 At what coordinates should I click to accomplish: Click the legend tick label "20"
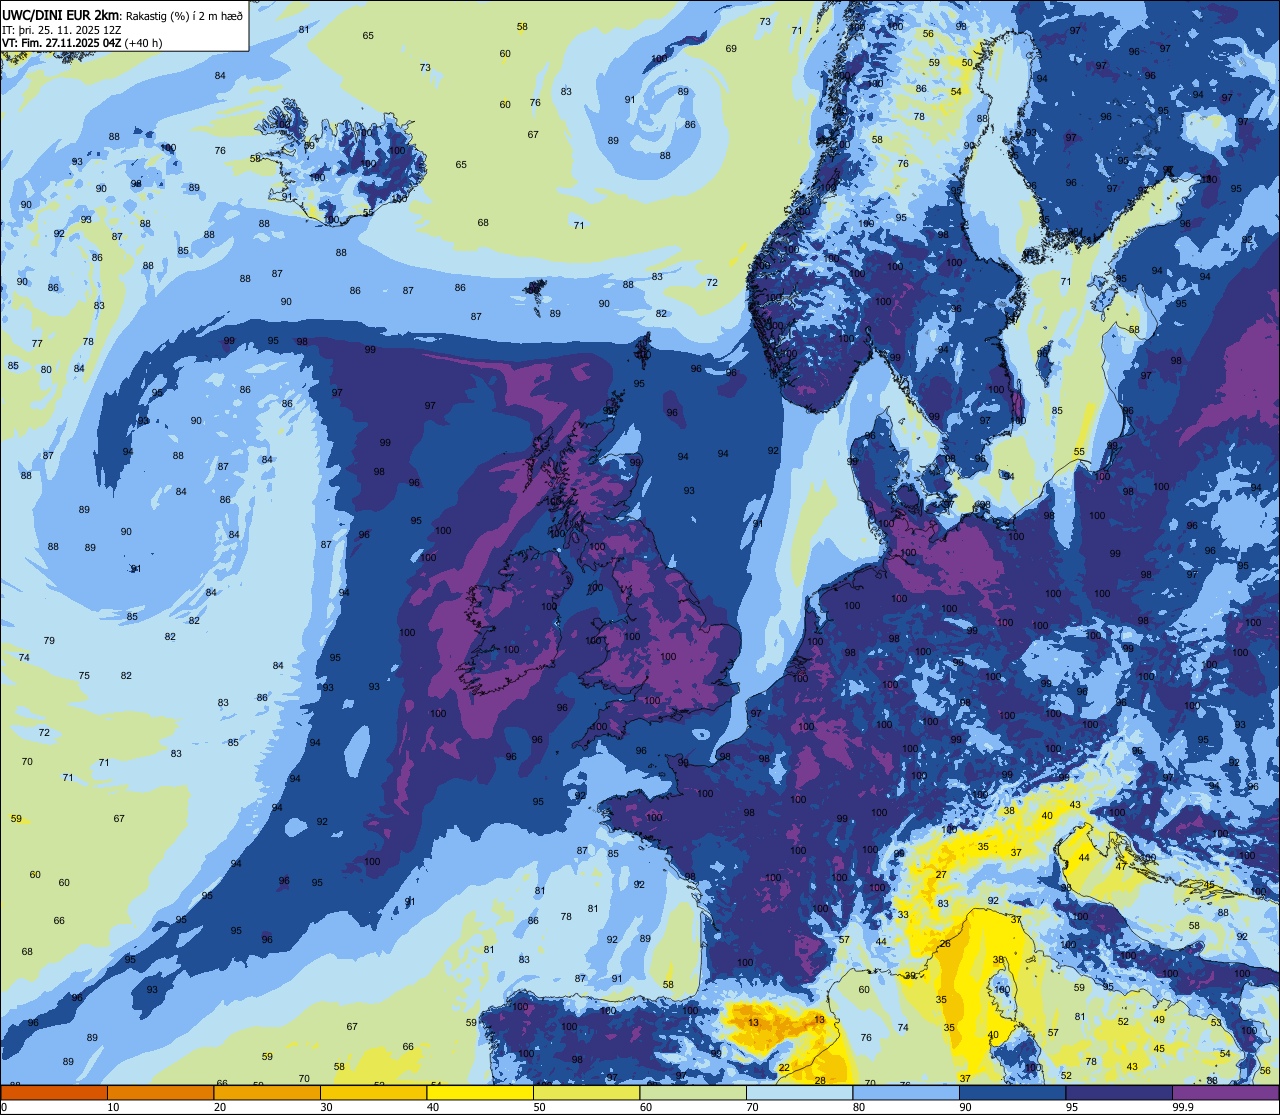click(x=220, y=1107)
